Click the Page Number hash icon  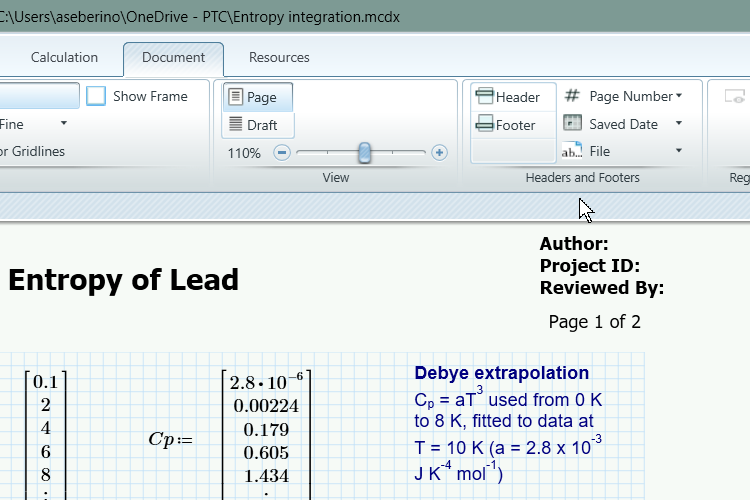pyautogui.click(x=573, y=96)
